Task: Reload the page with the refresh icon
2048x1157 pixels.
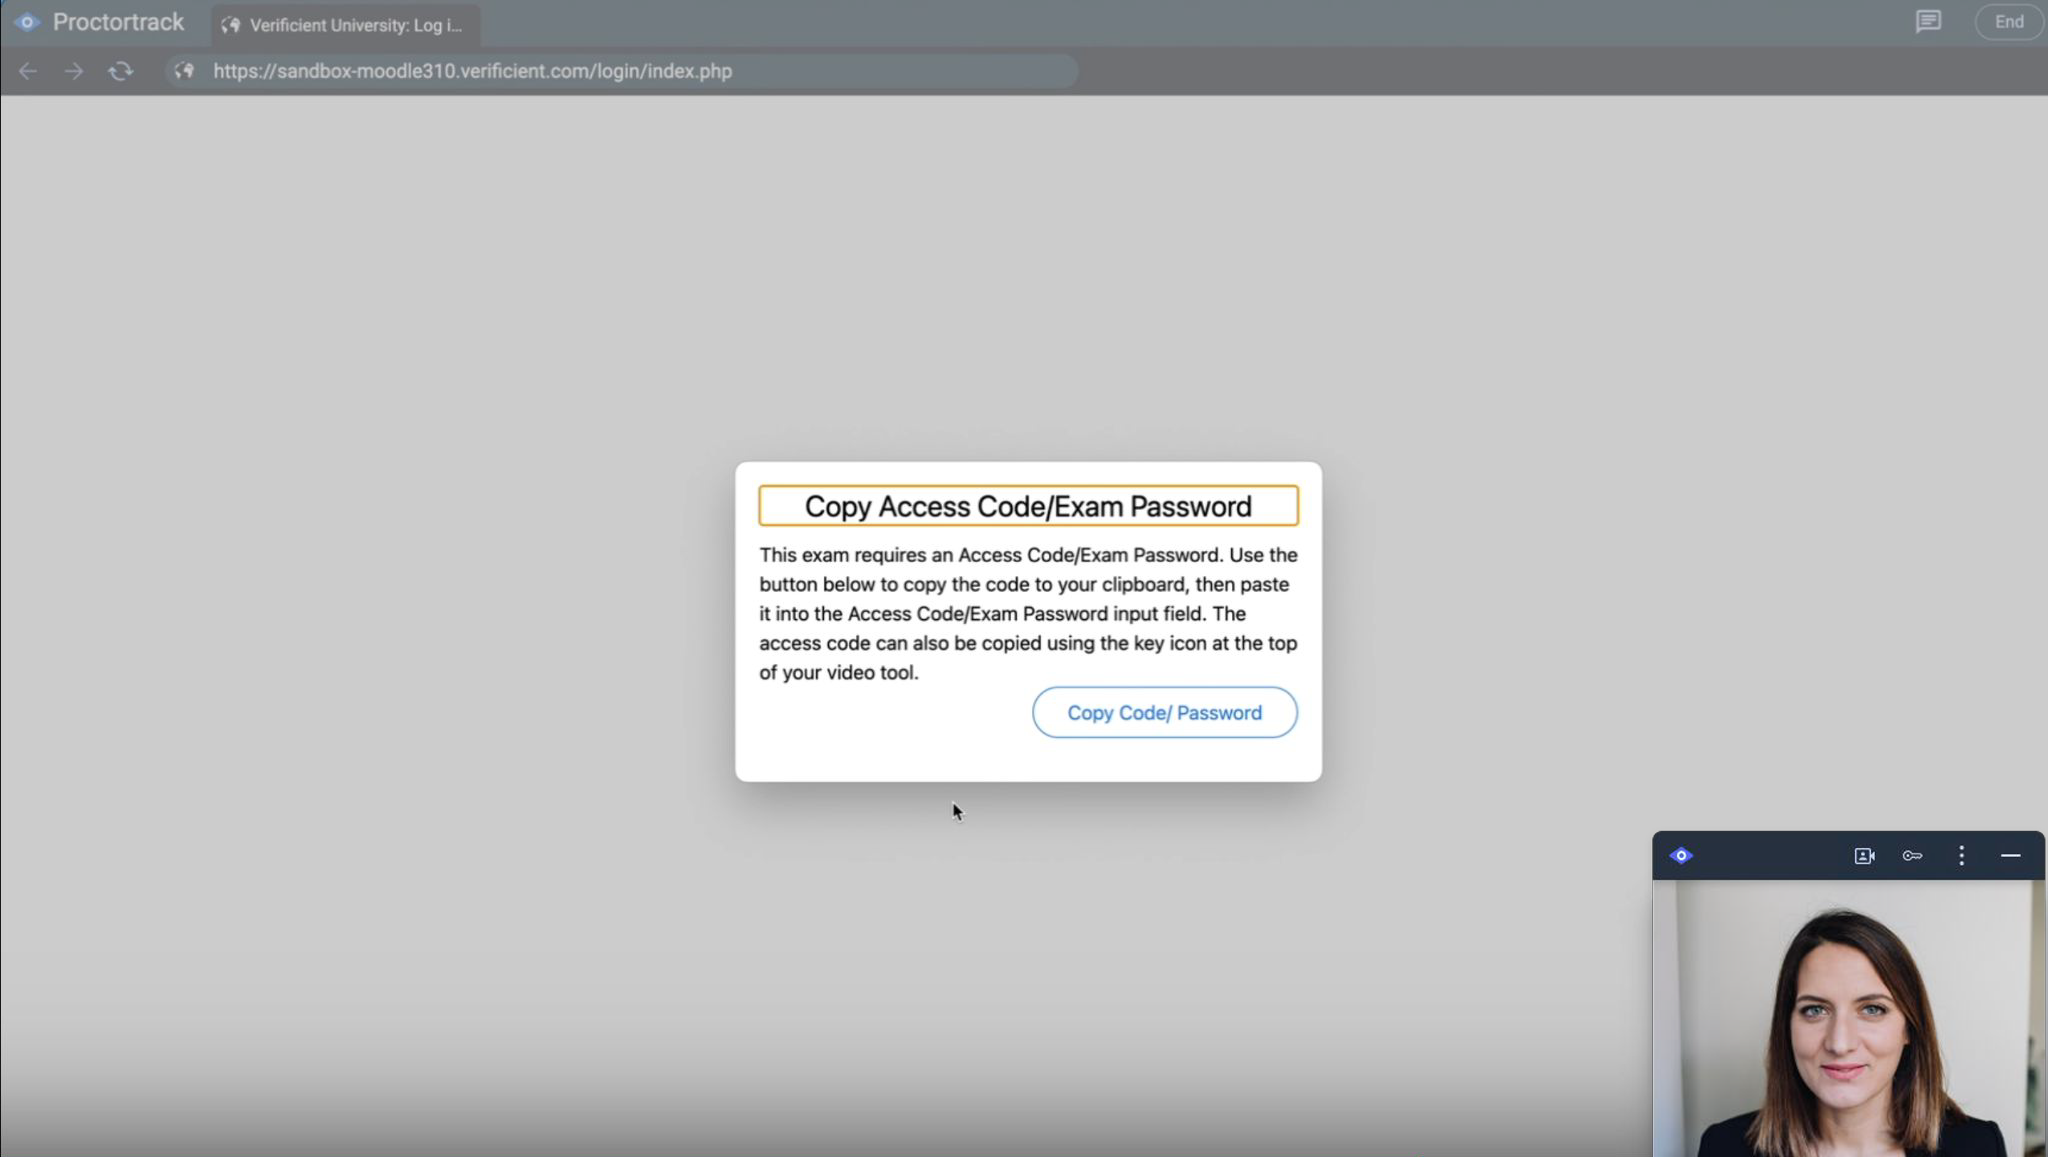Action: coord(120,71)
